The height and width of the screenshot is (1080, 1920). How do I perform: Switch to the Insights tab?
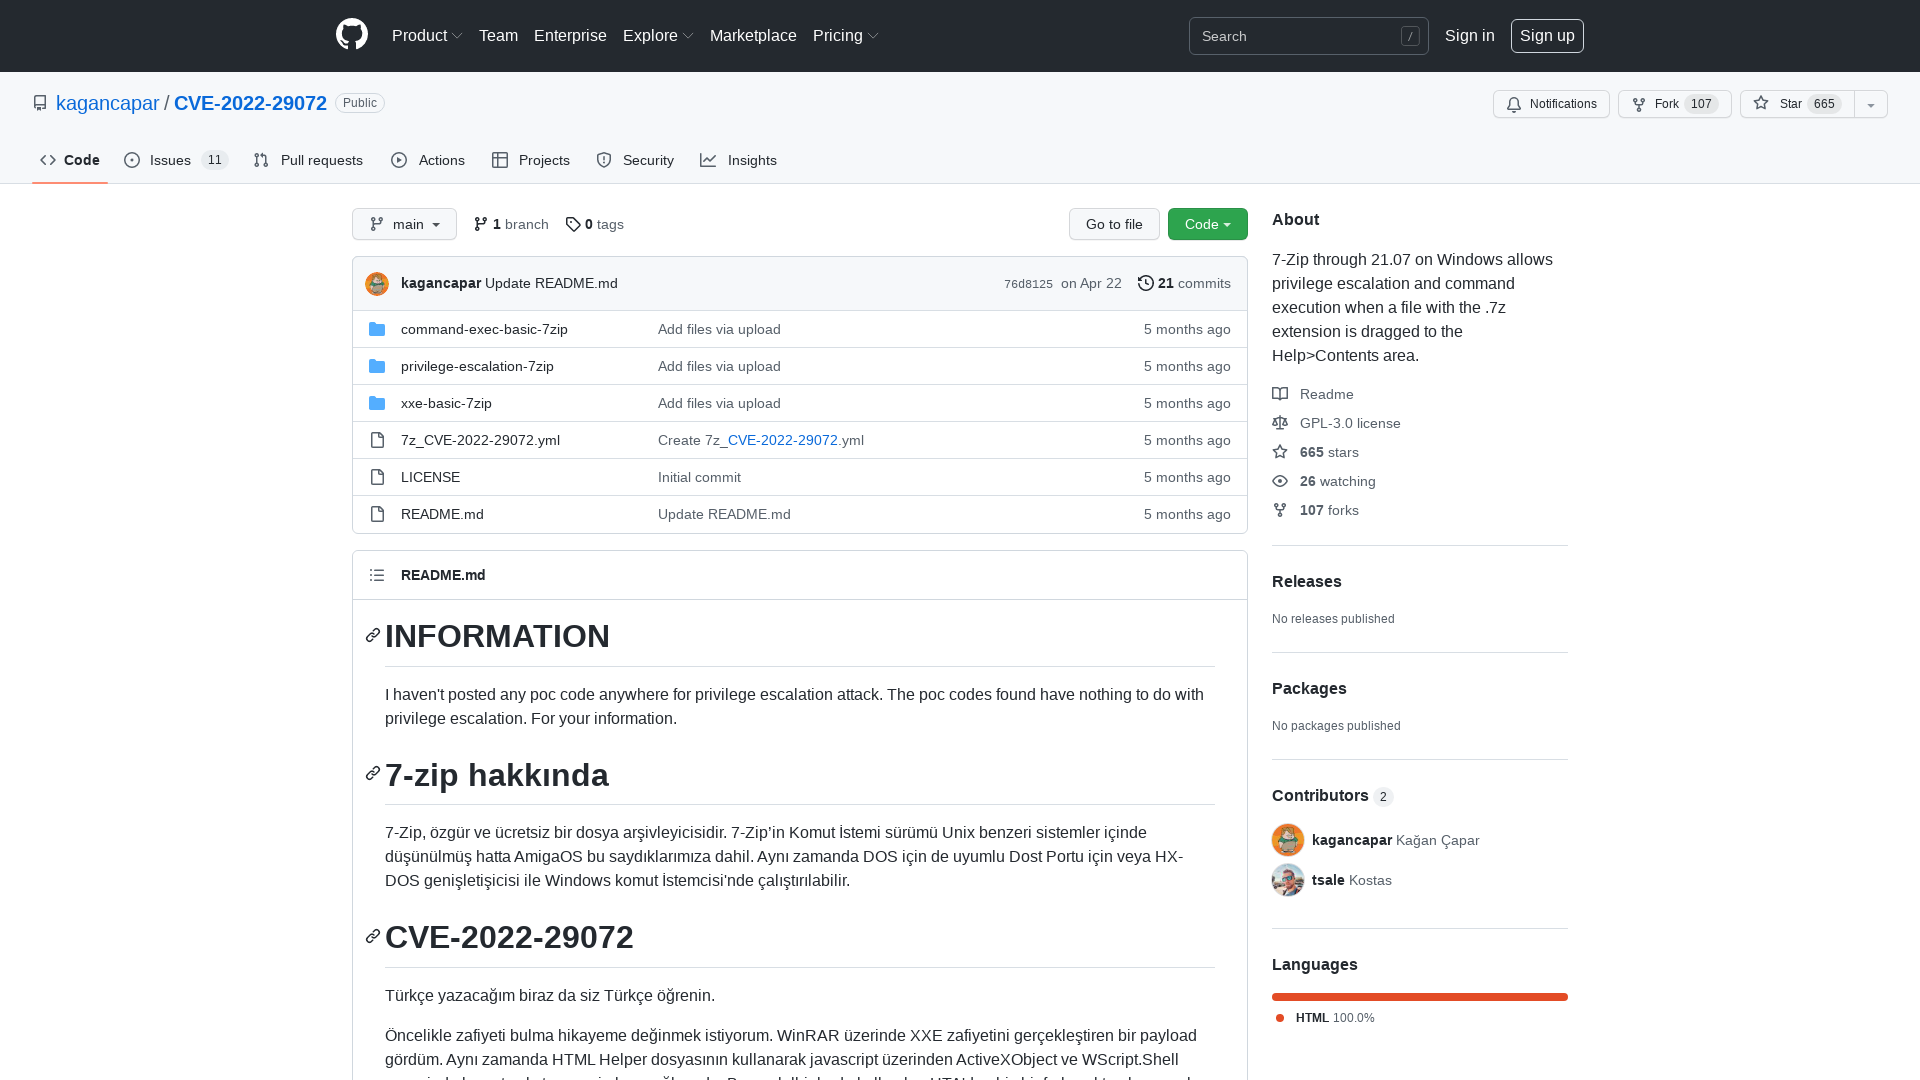point(738,160)
